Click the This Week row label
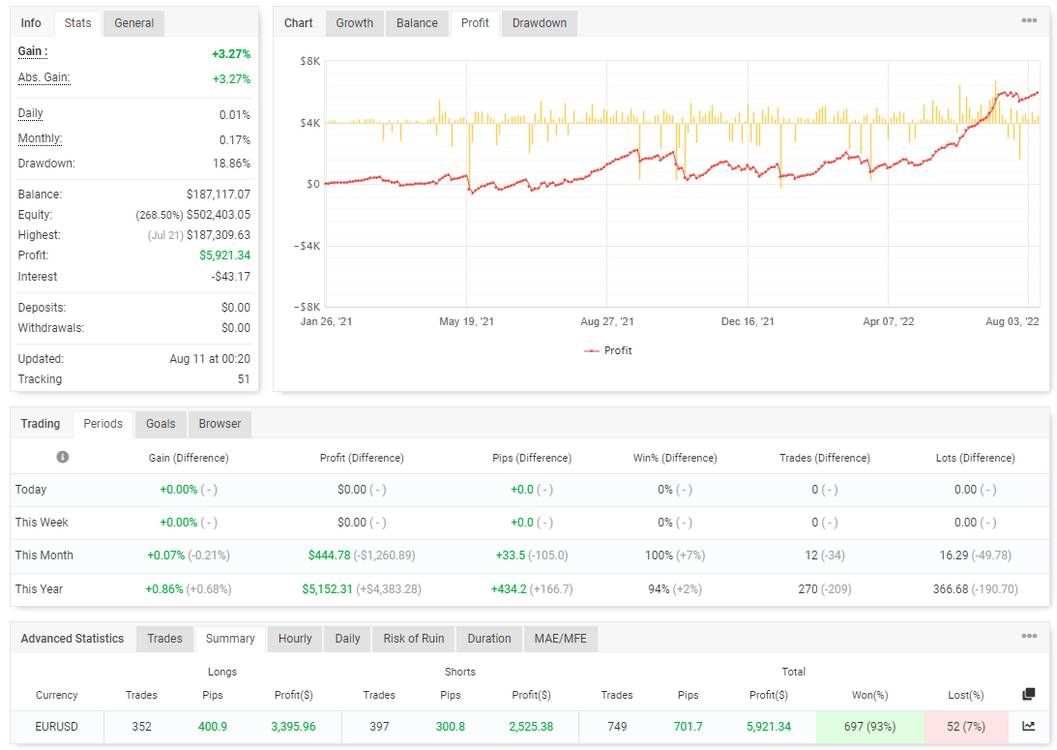 click(x=42, y=522)
